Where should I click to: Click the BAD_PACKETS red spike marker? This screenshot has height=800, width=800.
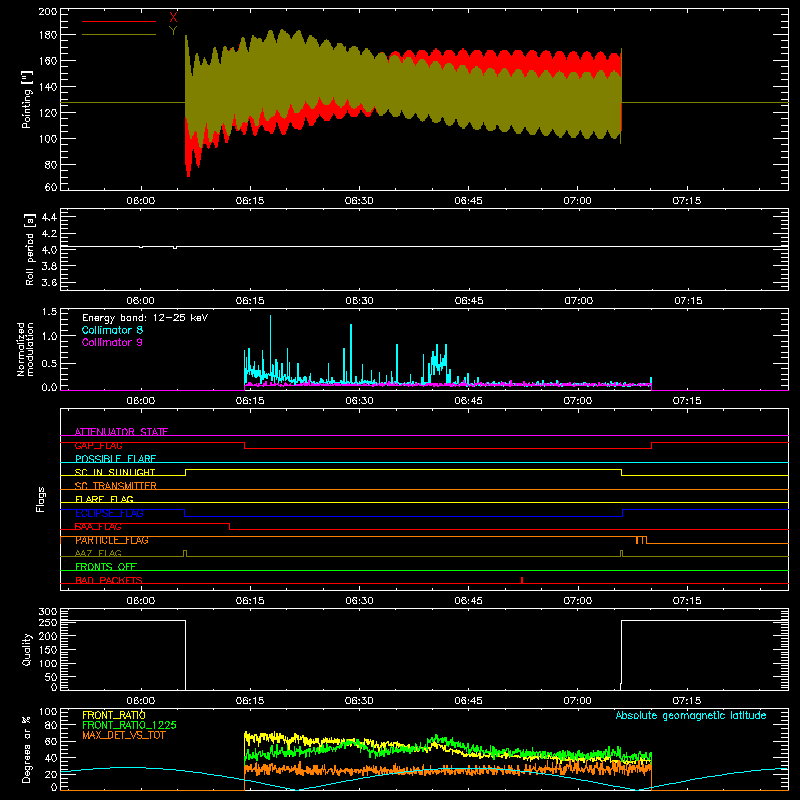522,580
